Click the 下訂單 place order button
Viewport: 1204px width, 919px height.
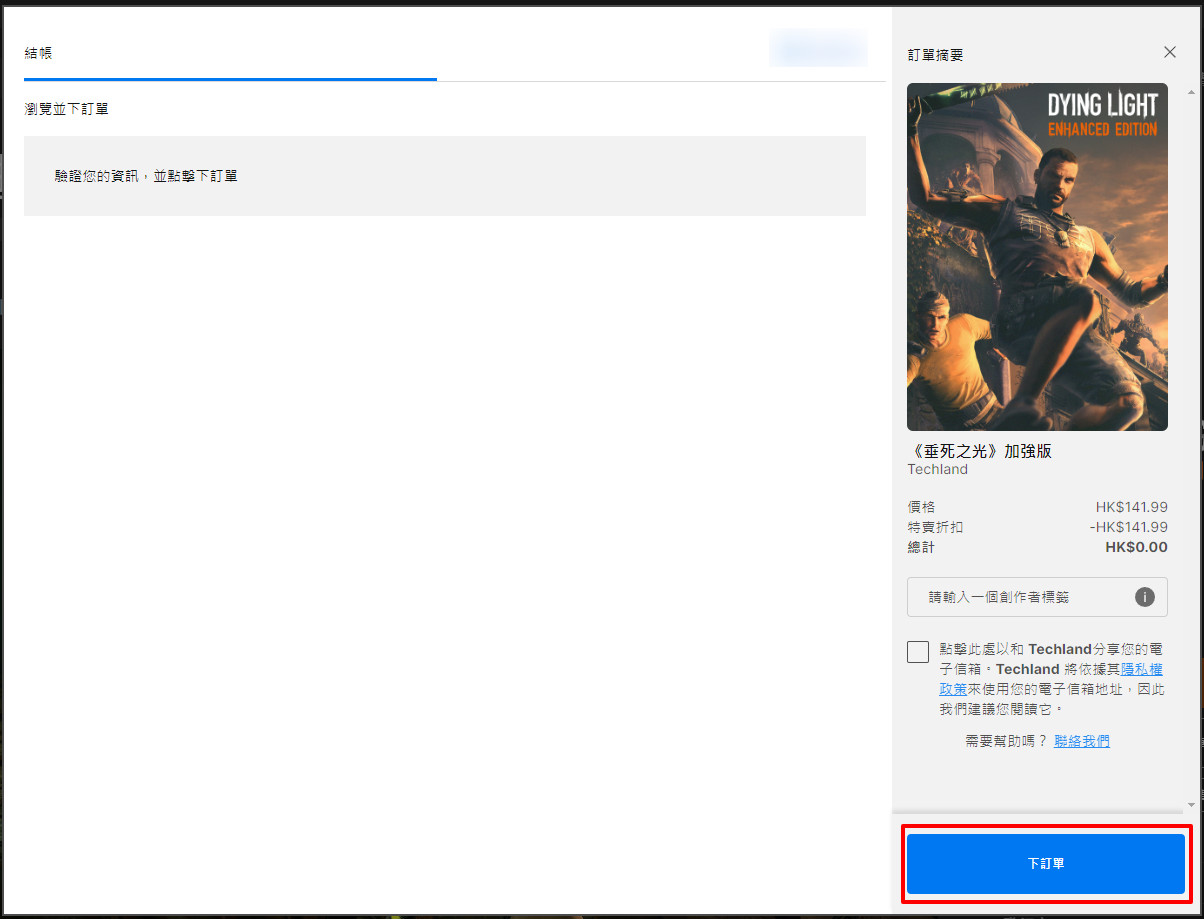coord(1046,864)
